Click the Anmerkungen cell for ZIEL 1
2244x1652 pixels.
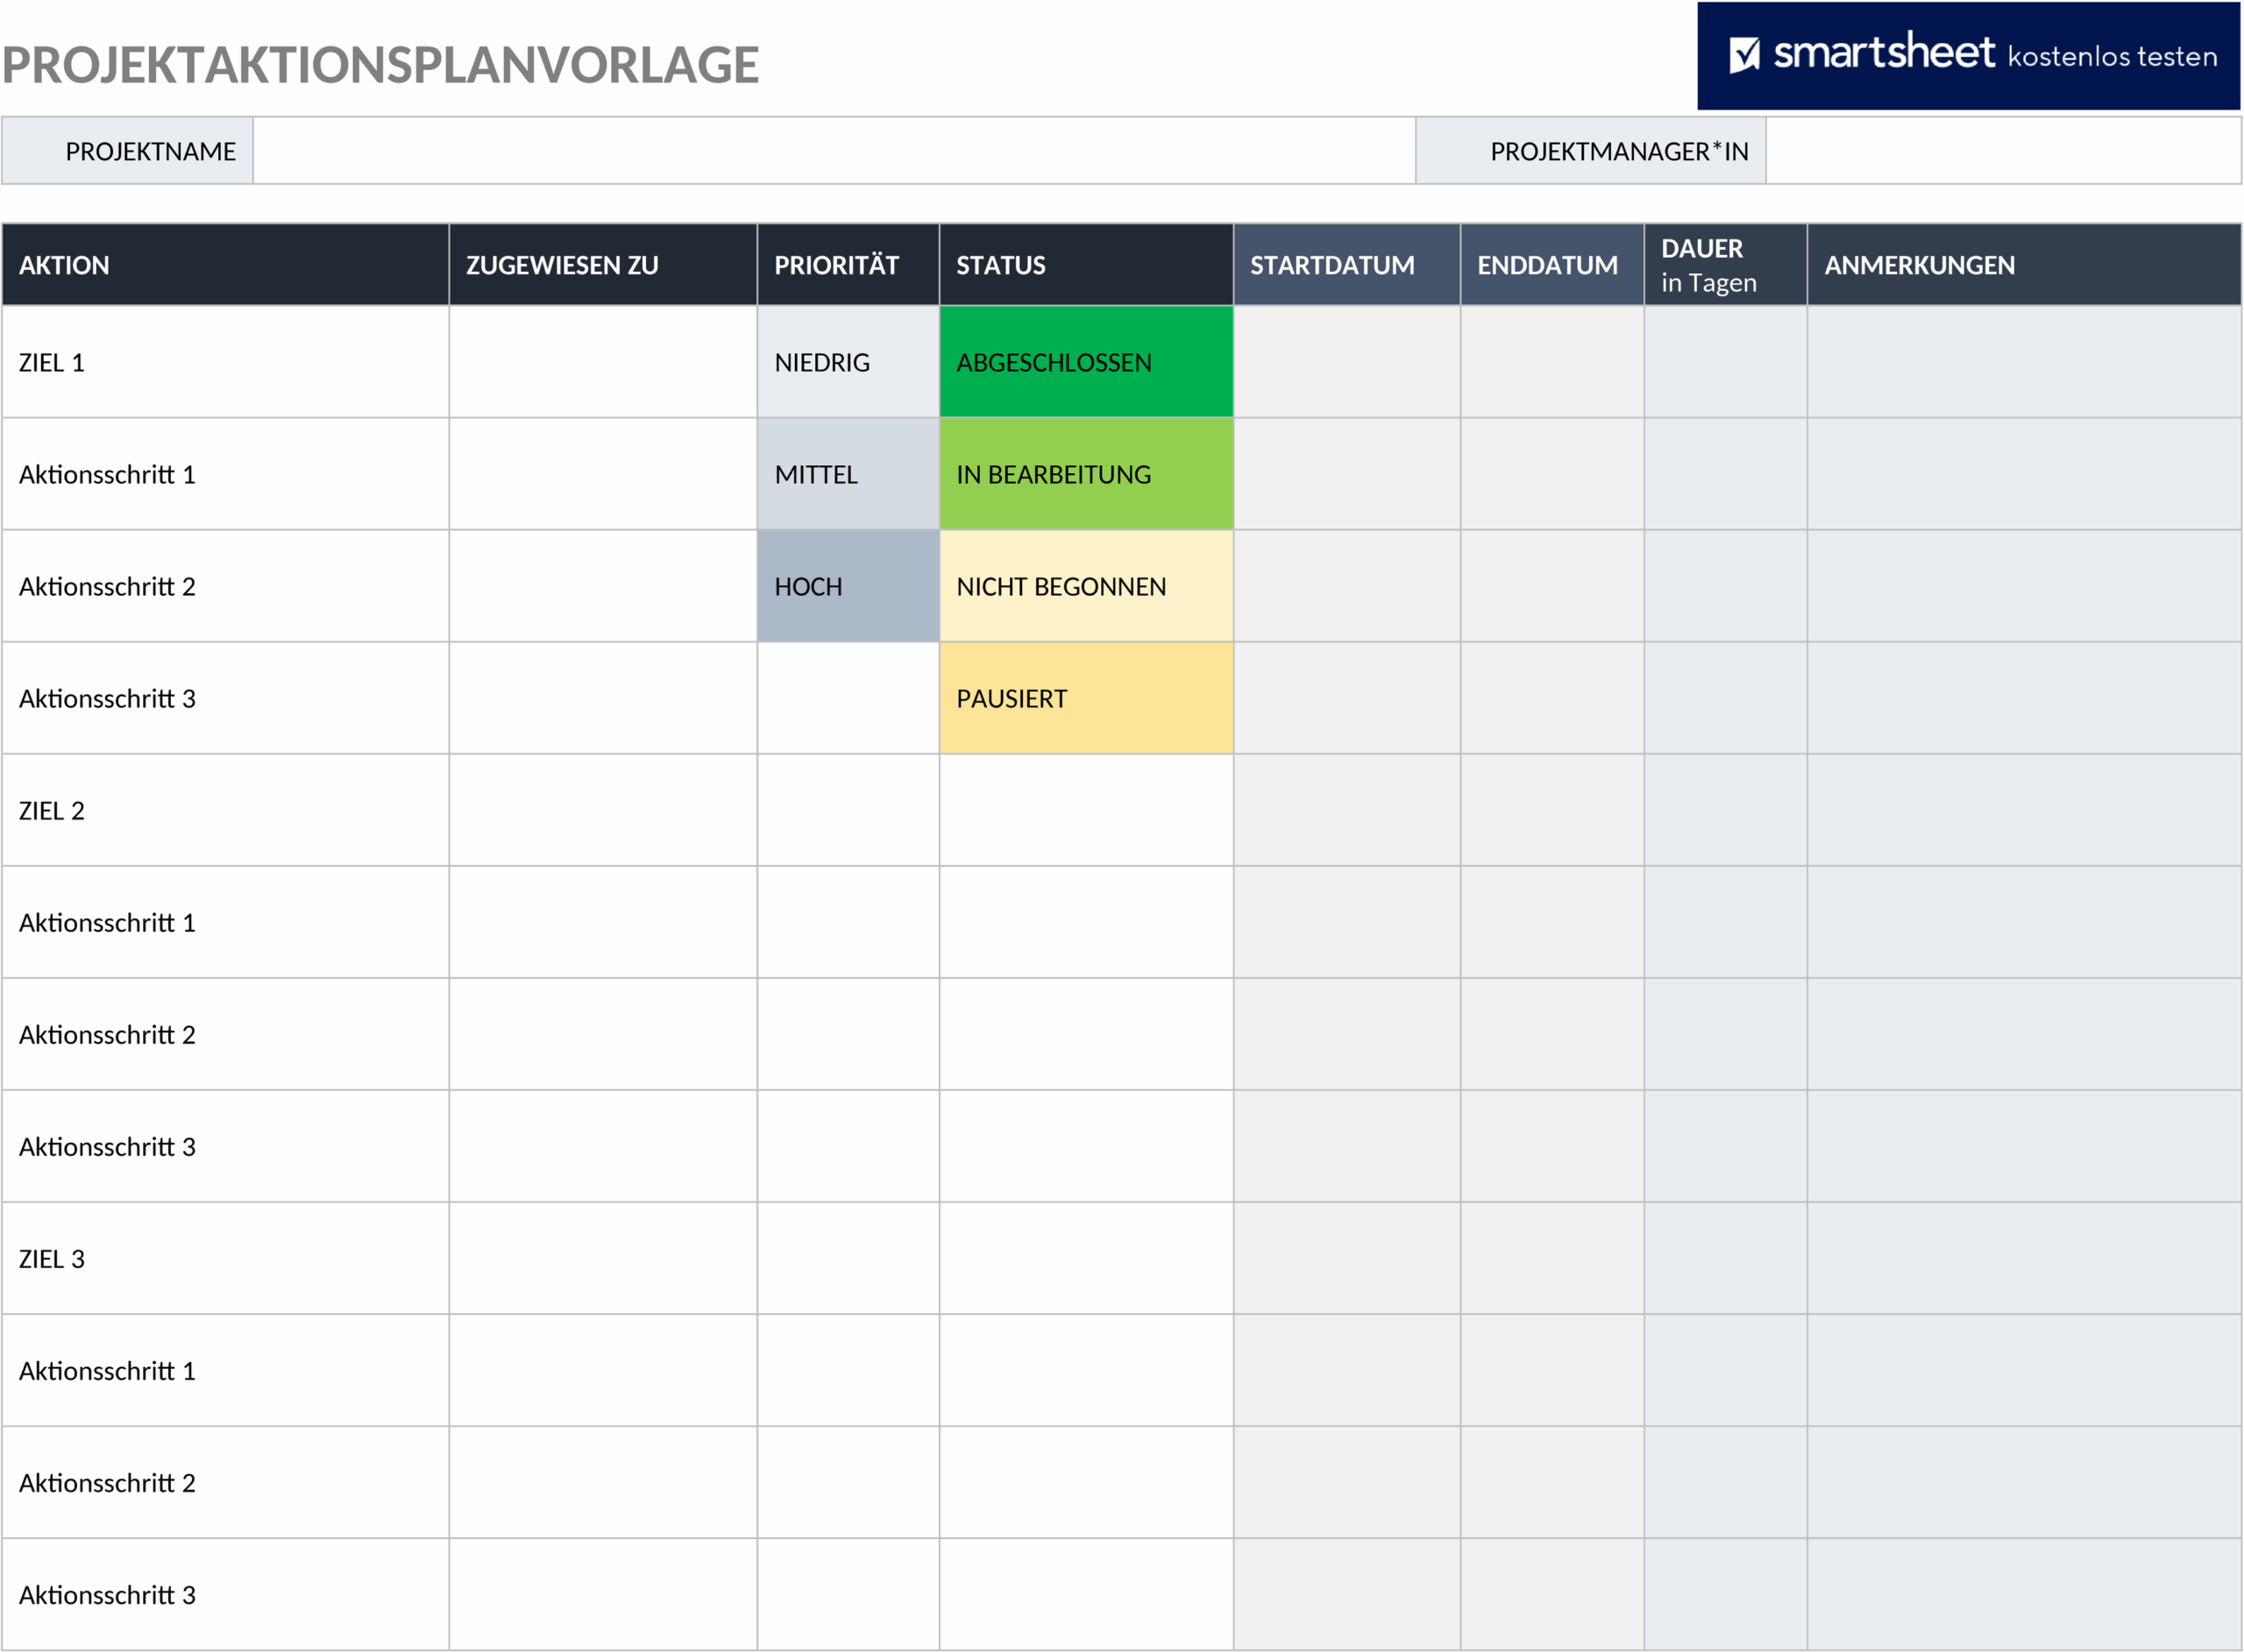[2024, 362]
